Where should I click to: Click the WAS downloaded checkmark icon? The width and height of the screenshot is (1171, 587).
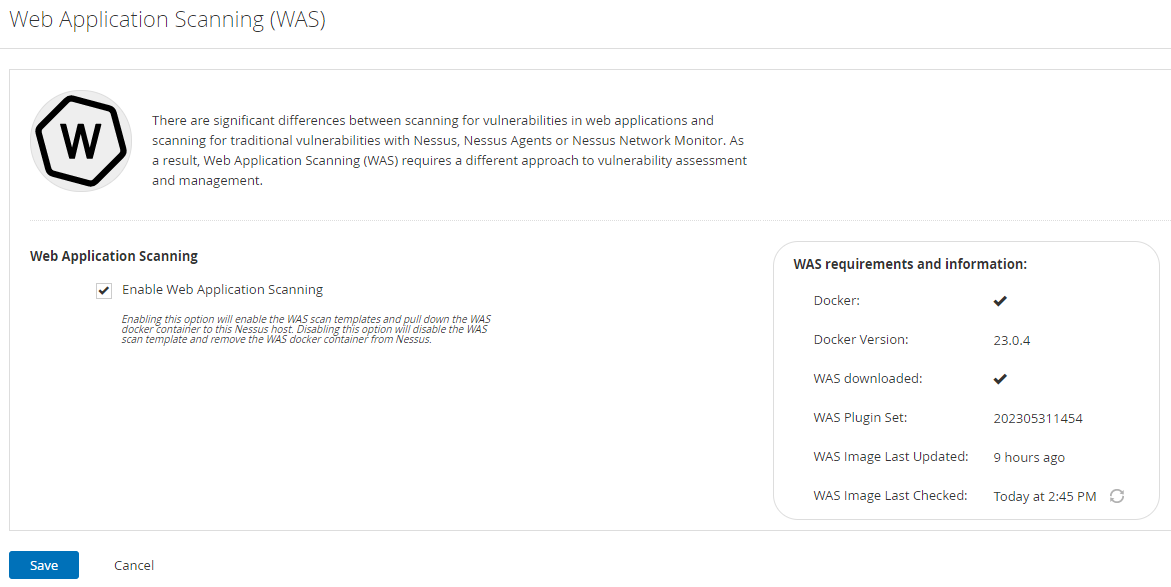(1000, 379)
